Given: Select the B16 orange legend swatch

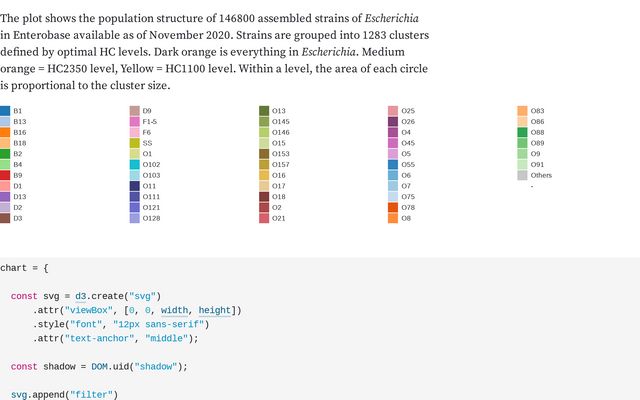Looking at the screenshot, I should point(5,132).
